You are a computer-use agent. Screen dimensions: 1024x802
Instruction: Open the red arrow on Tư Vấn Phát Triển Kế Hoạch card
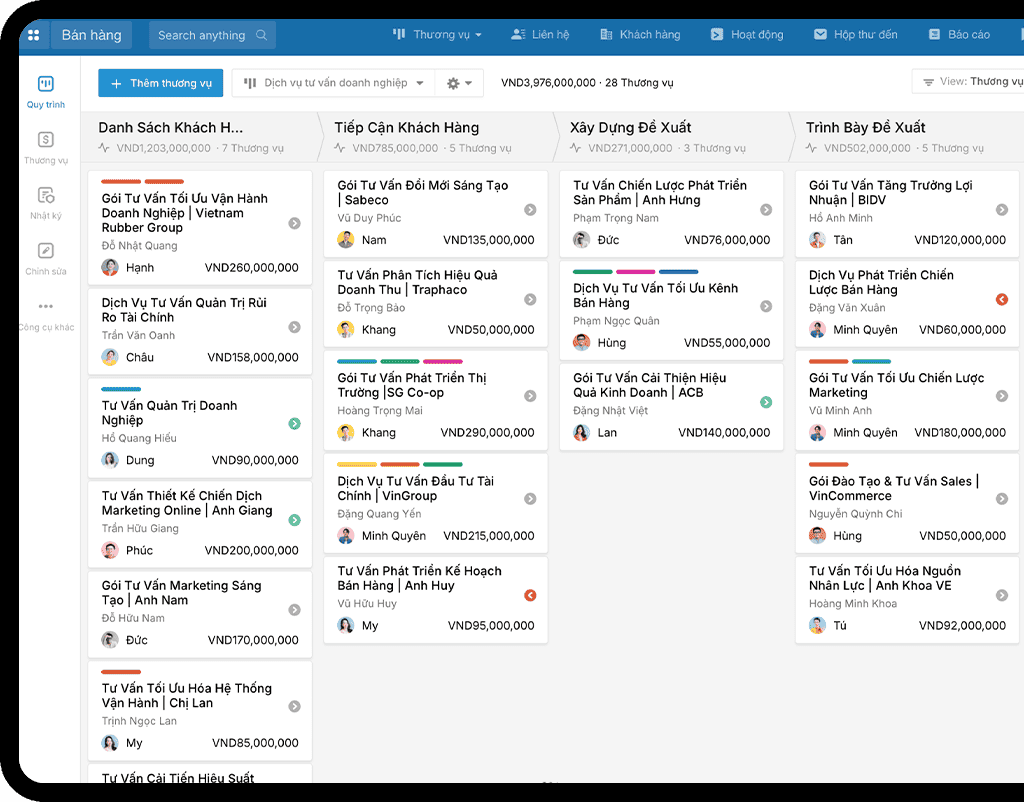coord(529,595)
